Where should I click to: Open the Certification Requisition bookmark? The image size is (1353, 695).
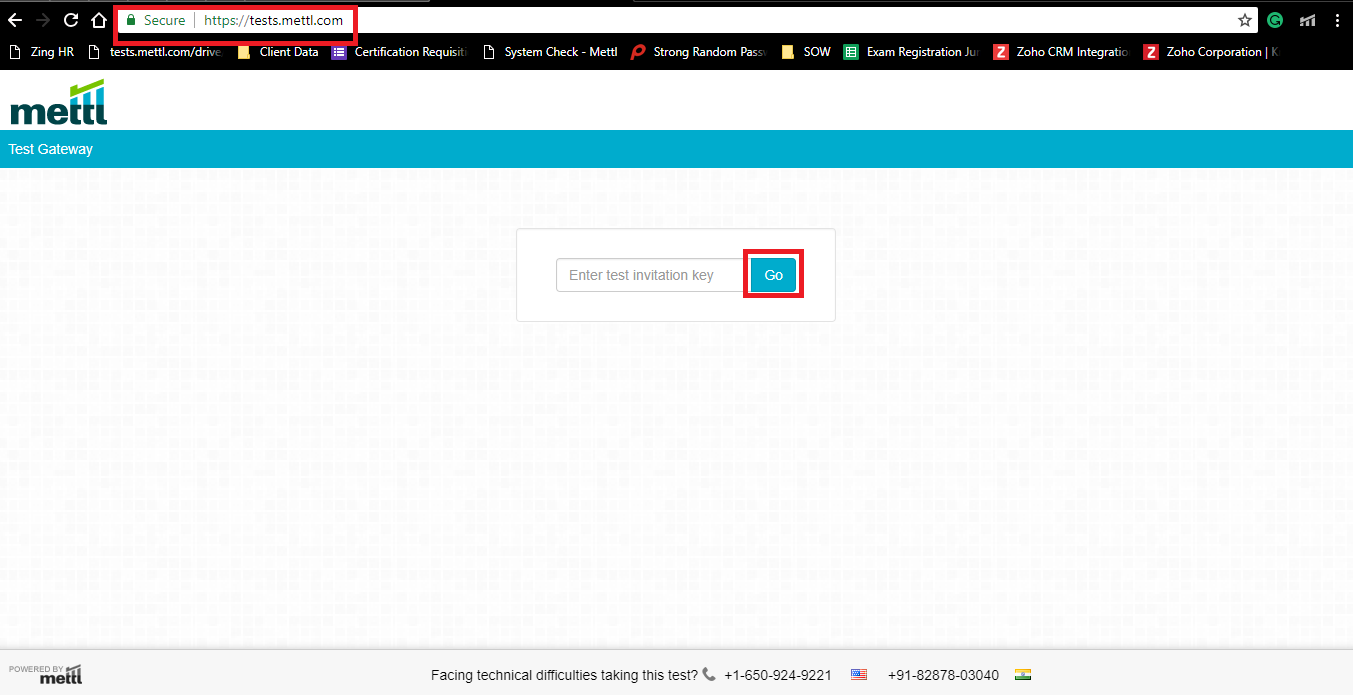pyautogui.click(x=400, y=52)
